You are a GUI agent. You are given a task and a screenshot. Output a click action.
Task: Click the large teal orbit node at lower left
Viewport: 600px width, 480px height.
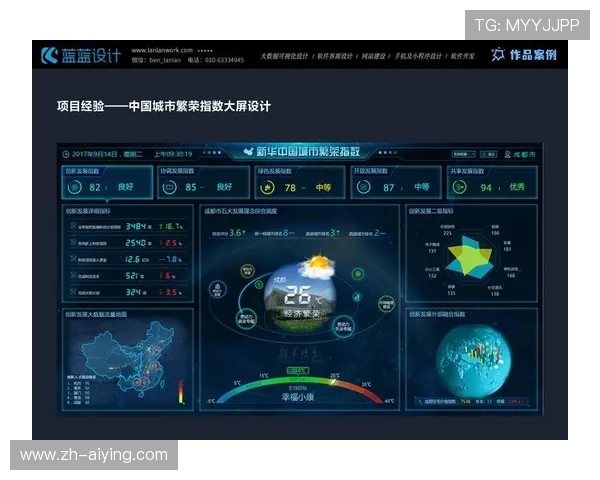[246, 319]
